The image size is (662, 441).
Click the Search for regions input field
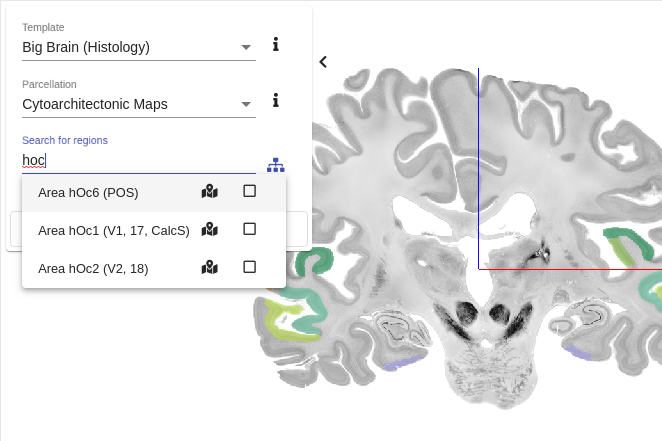point(139,160)
